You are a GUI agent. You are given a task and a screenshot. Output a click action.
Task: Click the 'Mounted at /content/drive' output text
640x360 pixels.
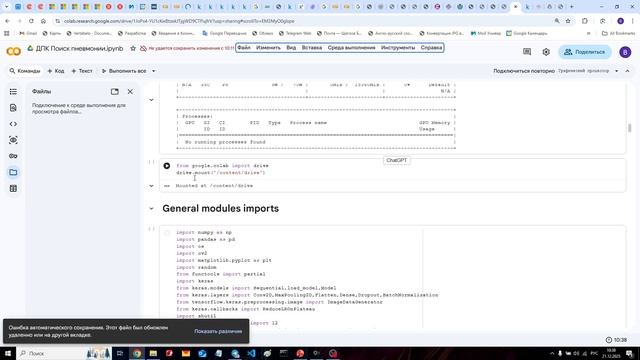pyautogui.click(x=214, y=186)
